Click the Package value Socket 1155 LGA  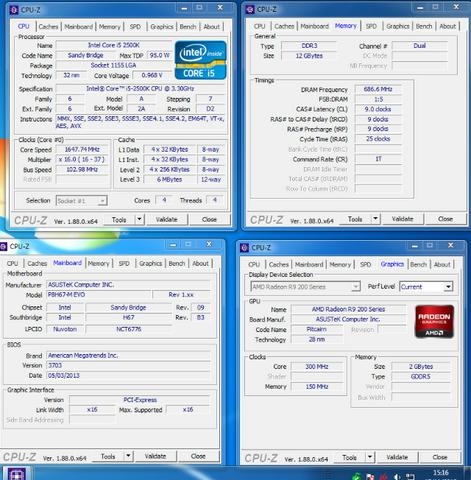coord(114,65)
